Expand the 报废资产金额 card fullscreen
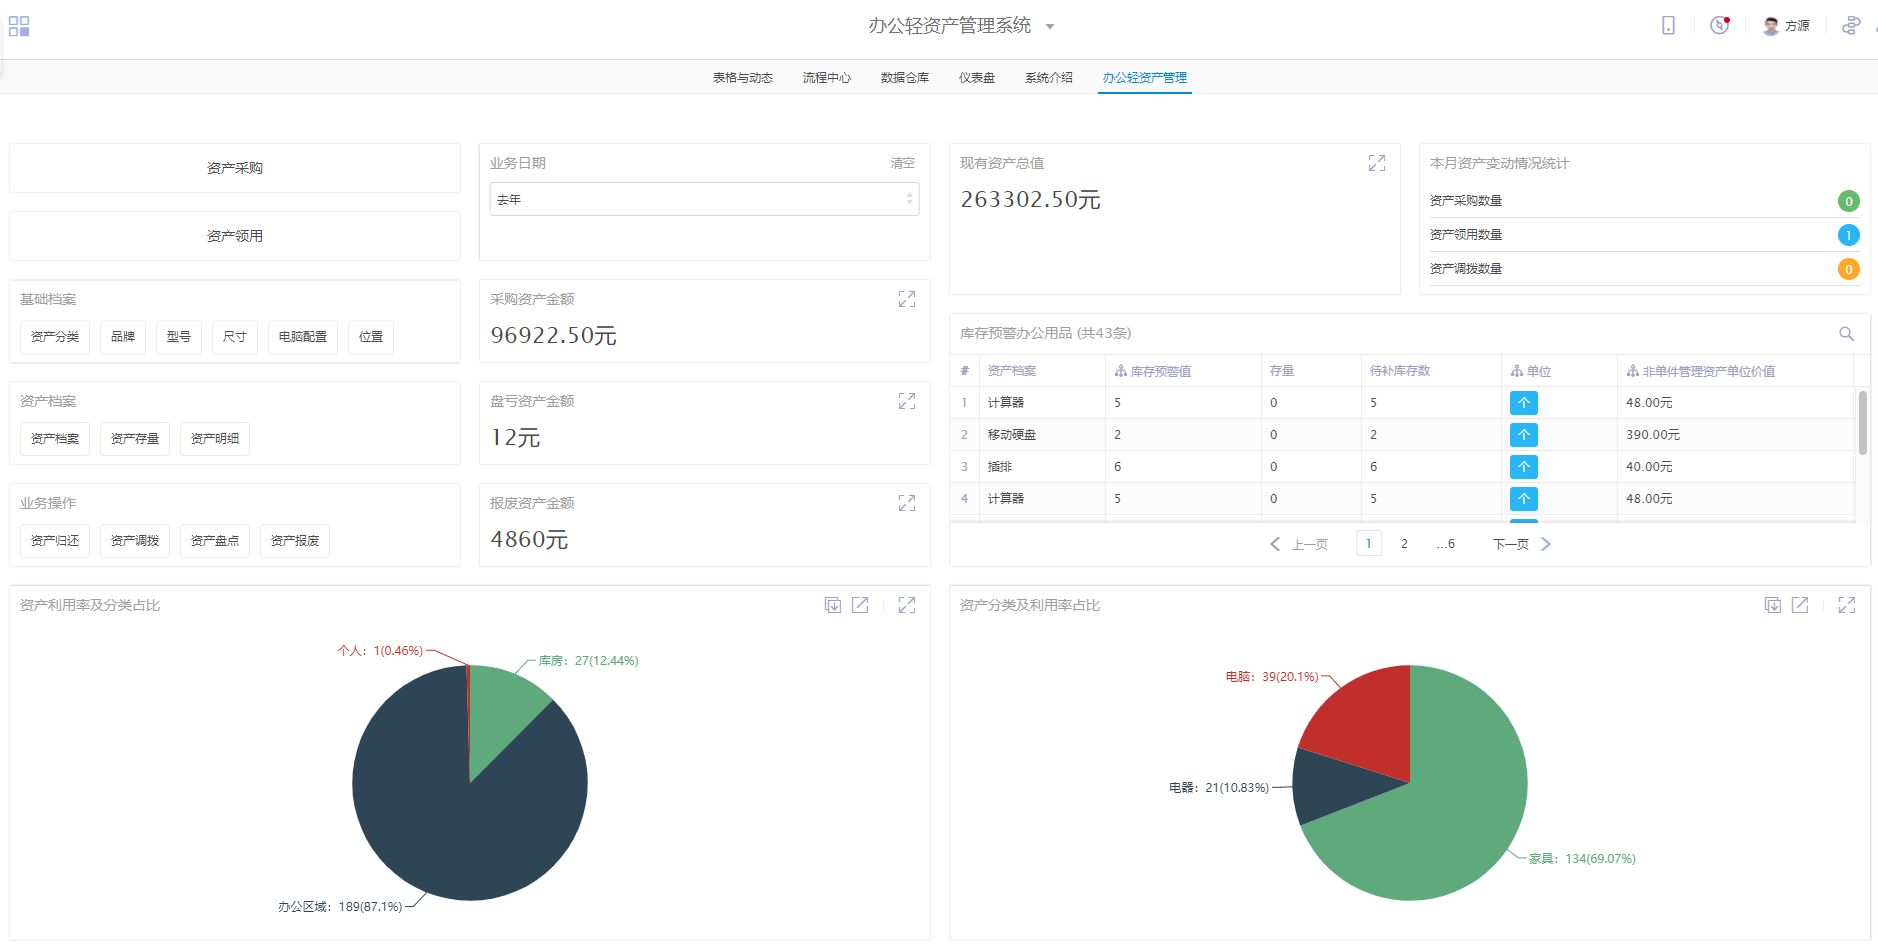The height and width of the screenshot is (945, 1878). click(907, 503)
